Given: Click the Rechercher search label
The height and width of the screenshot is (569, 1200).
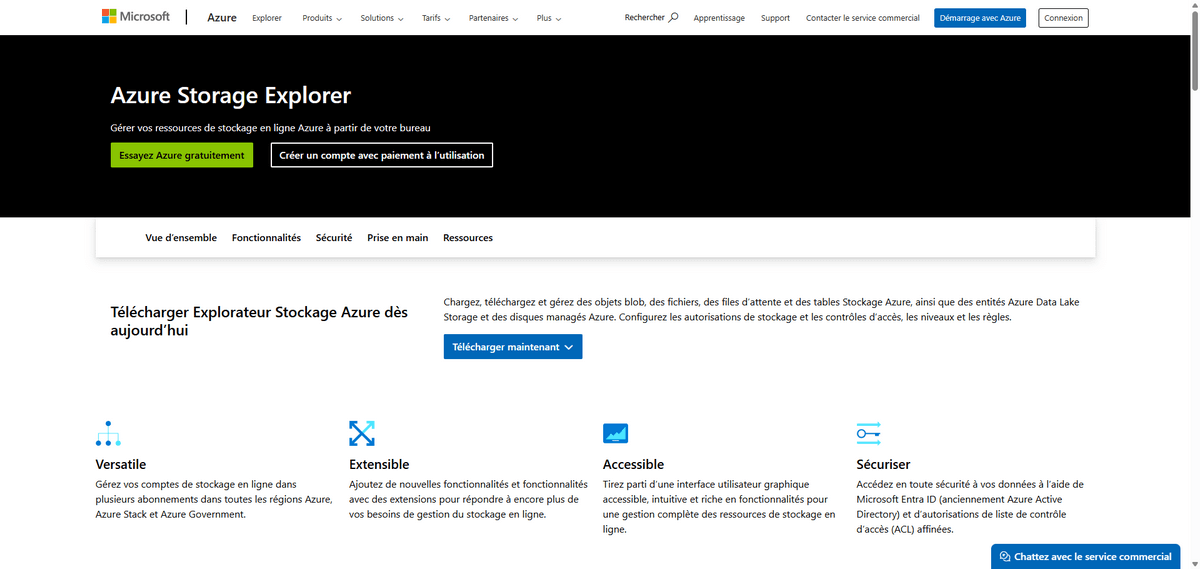Looking at the screenshot, I should 644,17.
